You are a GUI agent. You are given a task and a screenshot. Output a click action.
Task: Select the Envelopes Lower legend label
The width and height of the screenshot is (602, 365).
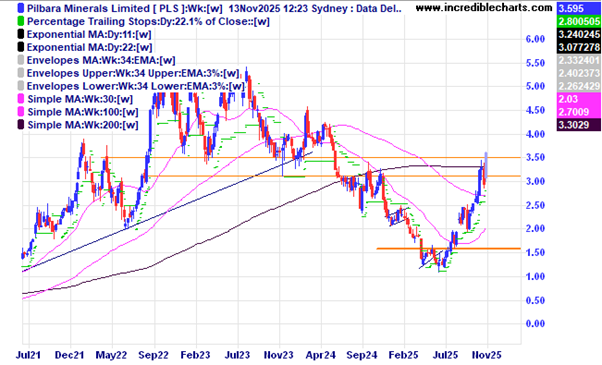136,86
